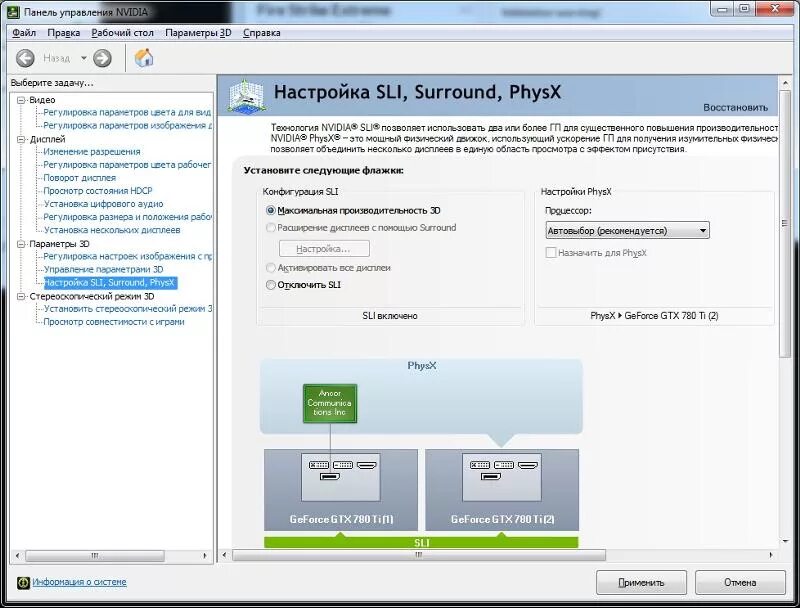Open Просмотр состояния HDCP page
This screenshot has width=800, height=608.
[x=98, y=191]
